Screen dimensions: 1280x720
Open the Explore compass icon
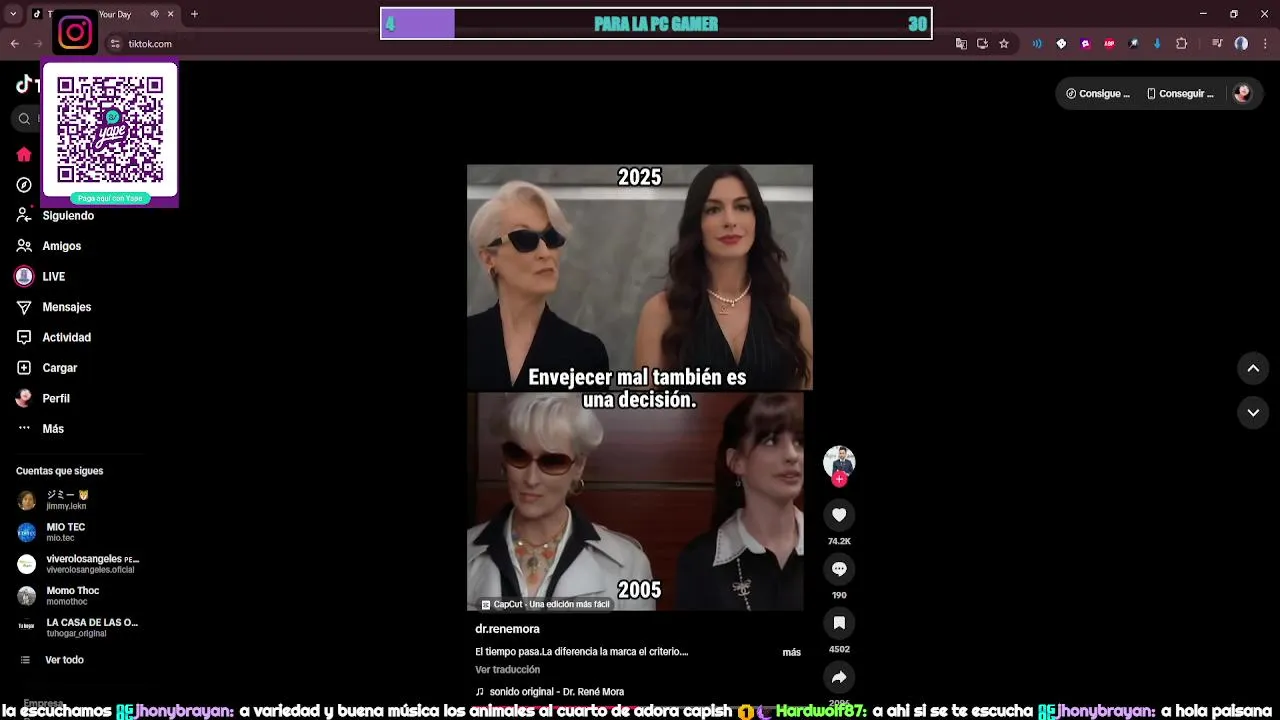(x=24, y=185)
